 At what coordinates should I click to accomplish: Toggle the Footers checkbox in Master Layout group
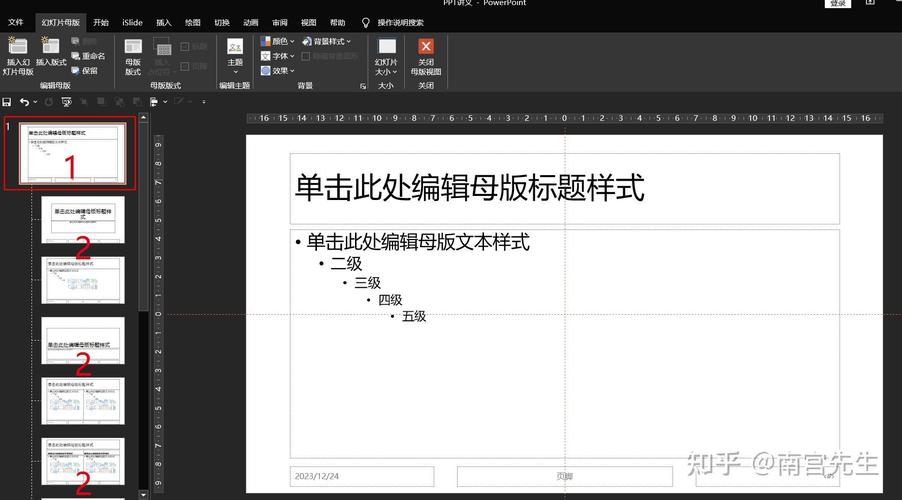tap(185, 66)
